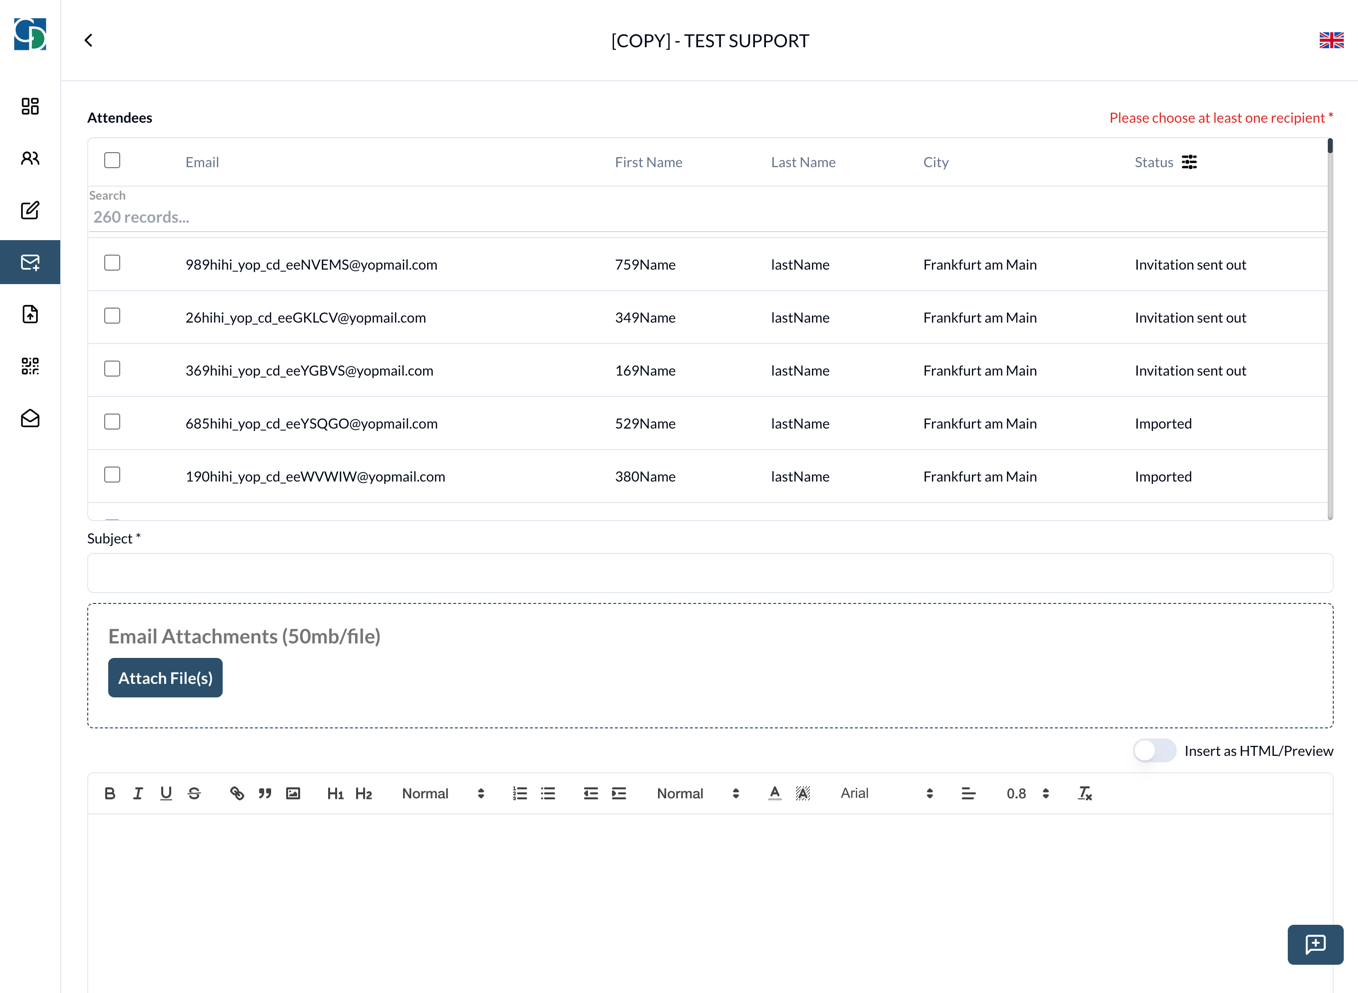Clear text formatting in editor

point(1085,793)
